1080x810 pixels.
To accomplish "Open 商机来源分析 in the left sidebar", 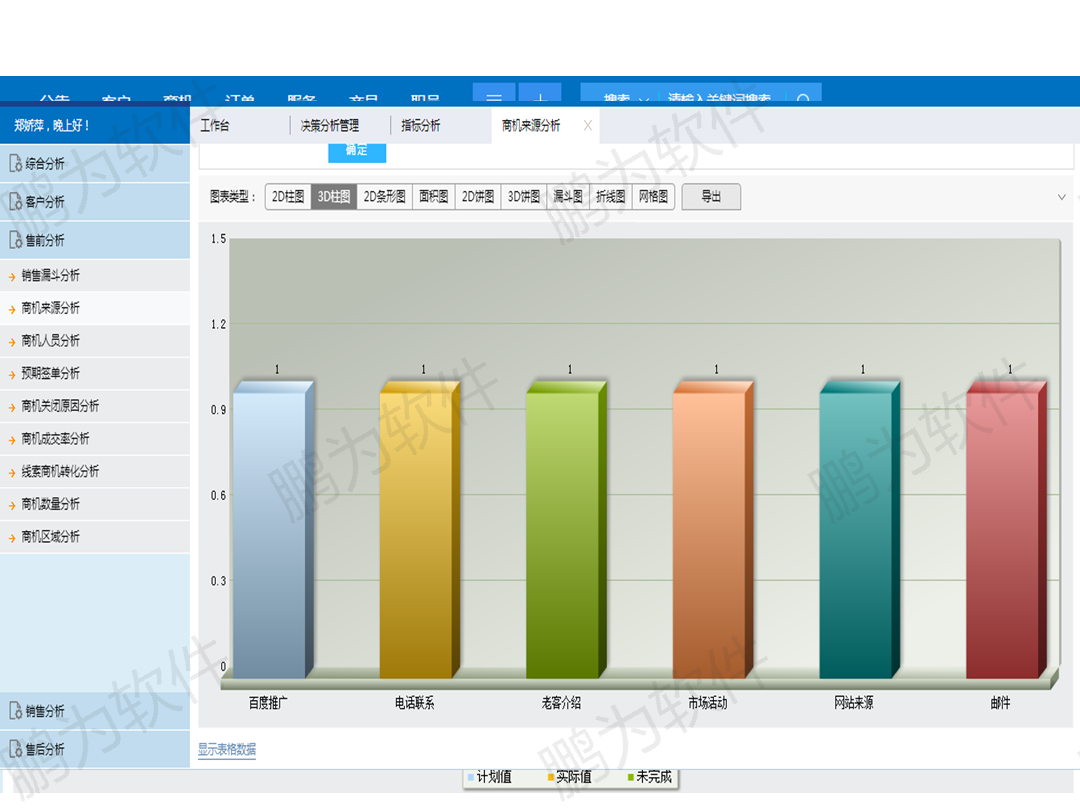I will coord(95,308).
